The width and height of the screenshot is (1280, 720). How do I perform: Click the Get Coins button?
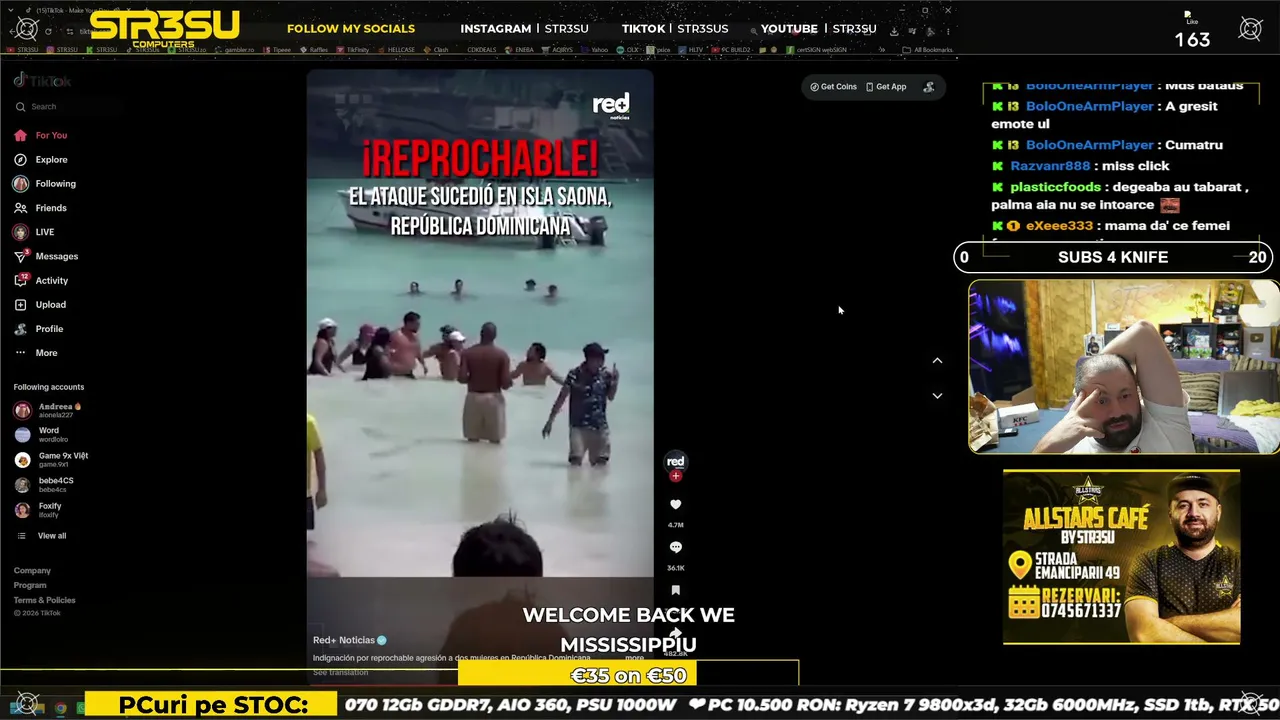click(x=833, y=87)
